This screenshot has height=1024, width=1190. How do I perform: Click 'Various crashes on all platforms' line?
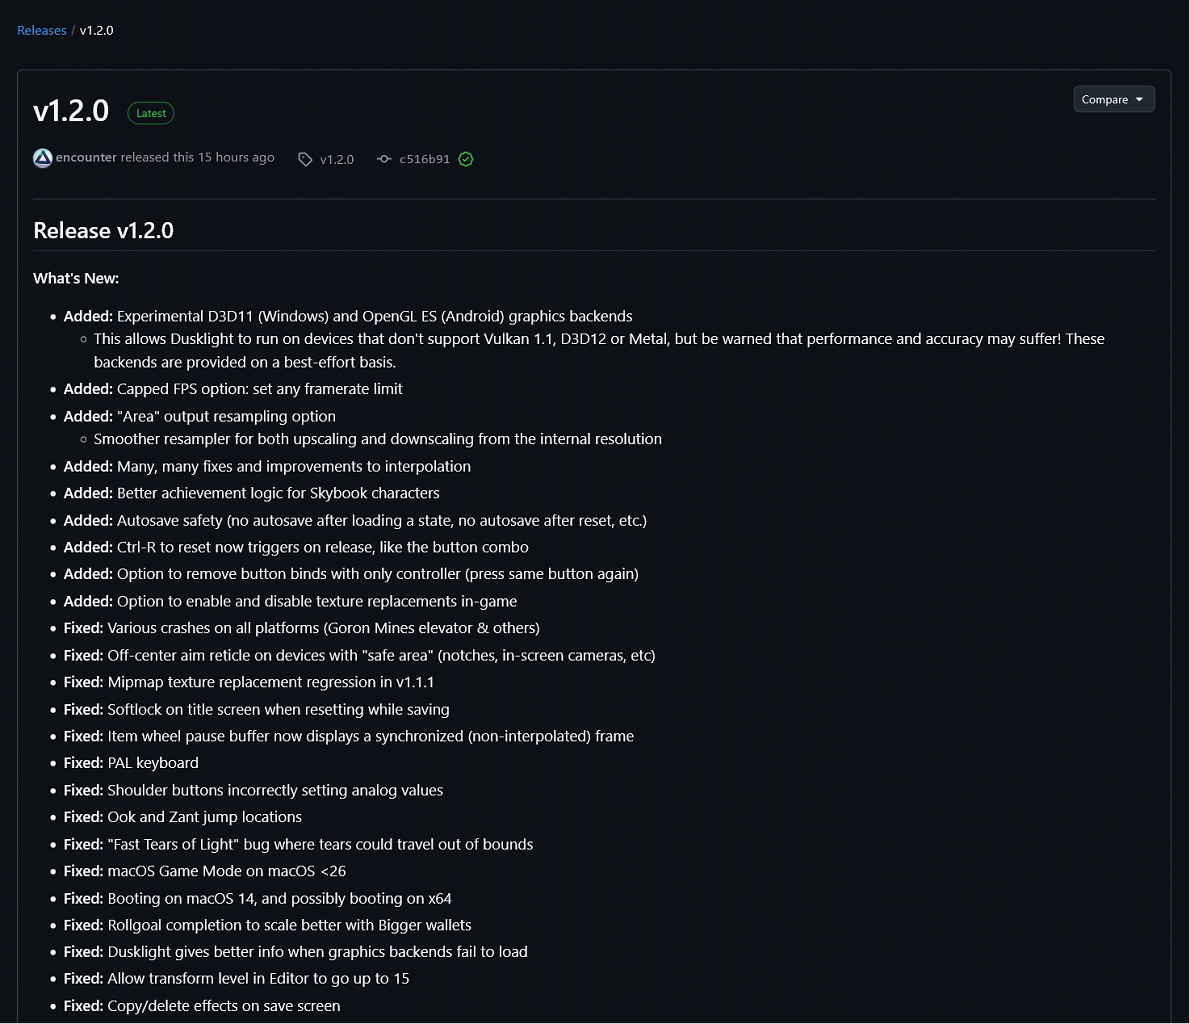click(x=302, y=628)
